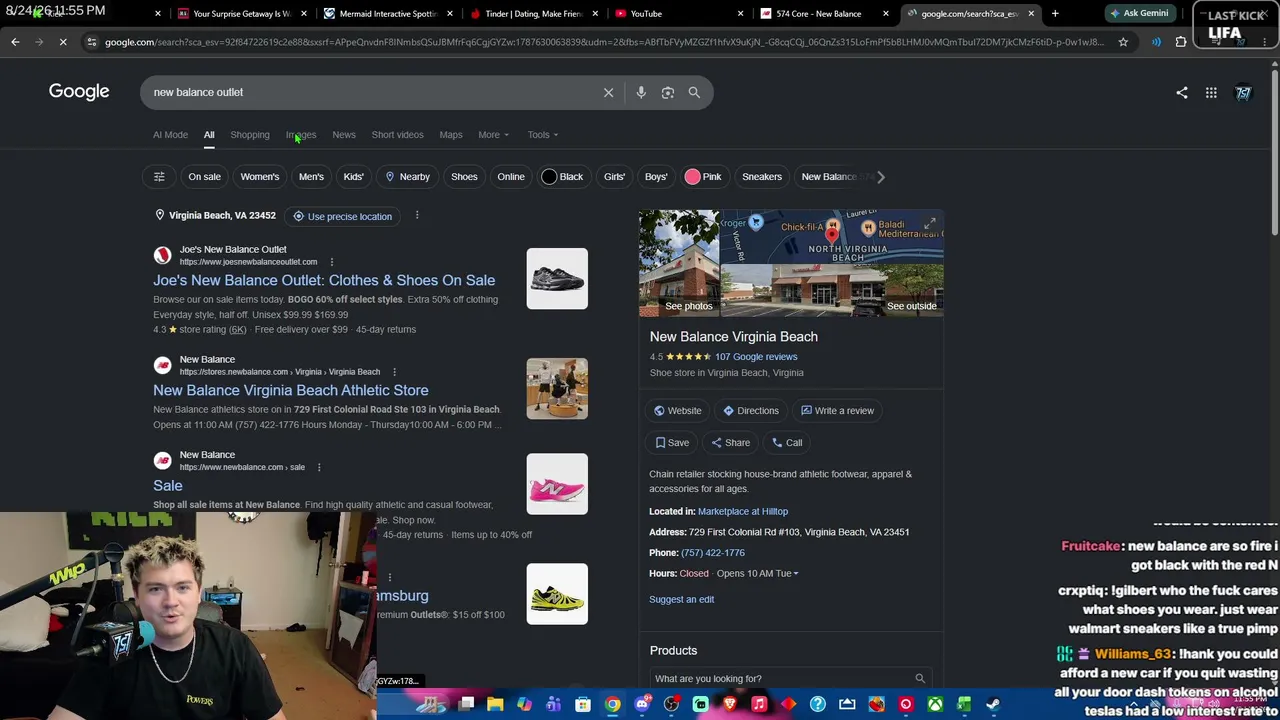
Task: Open Xbox app from the taskbar
Action: (x=935, y=705)
